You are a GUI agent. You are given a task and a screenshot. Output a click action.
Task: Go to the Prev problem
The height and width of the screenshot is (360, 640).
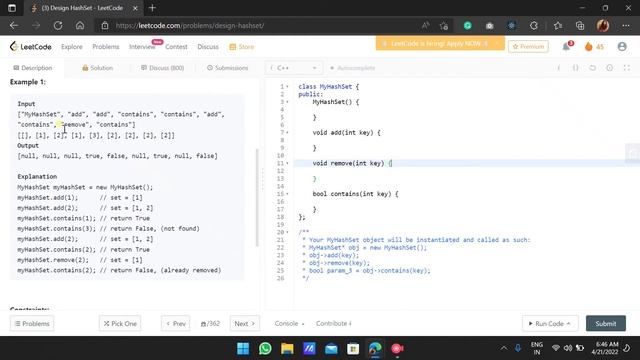pos(176,323)
